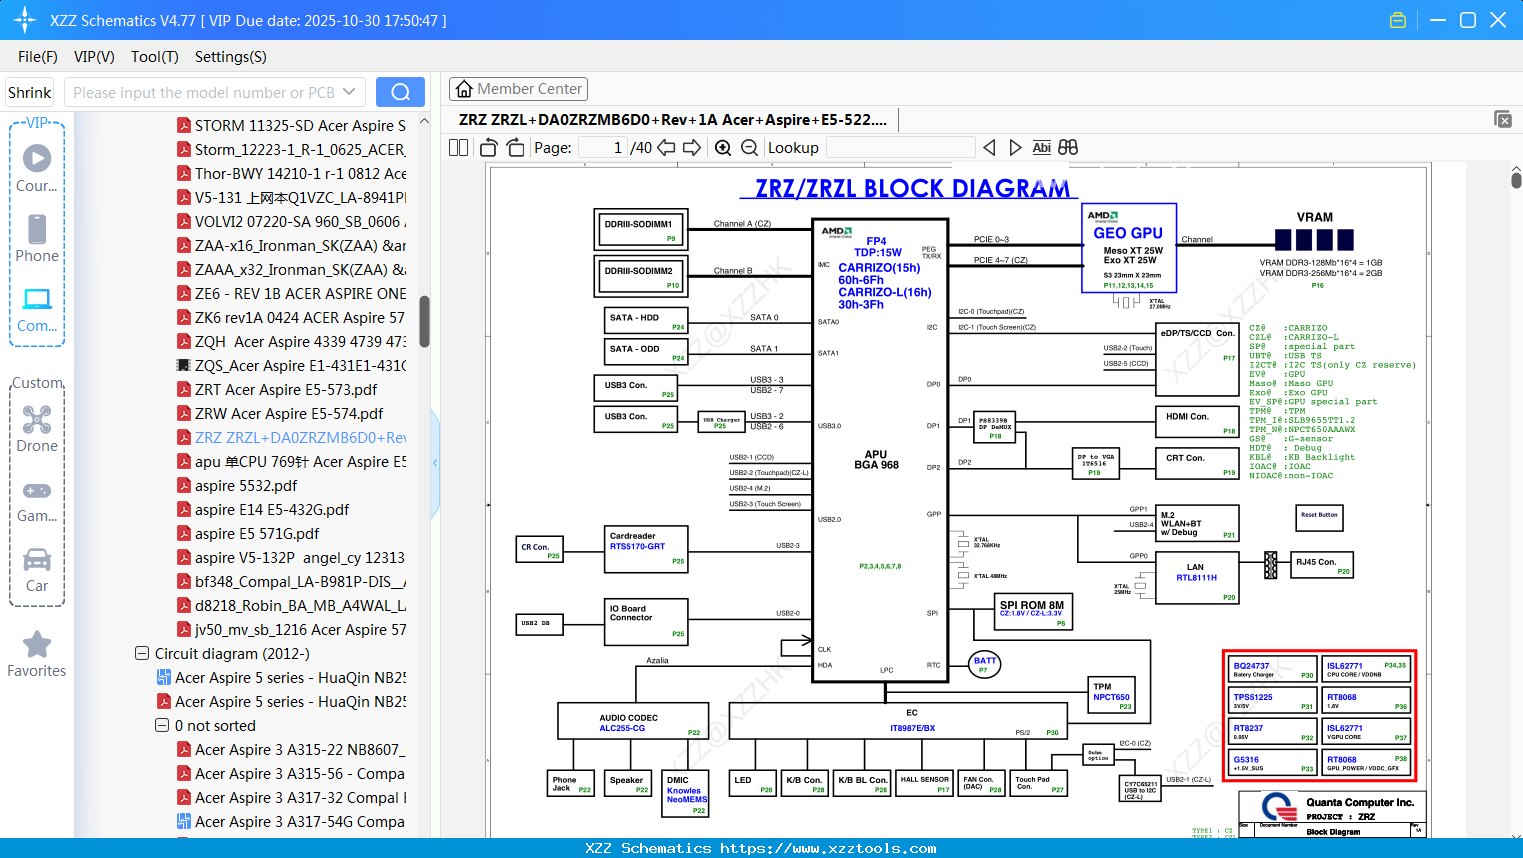Select the ZRZ ZRZL document tab

[673, 119]
